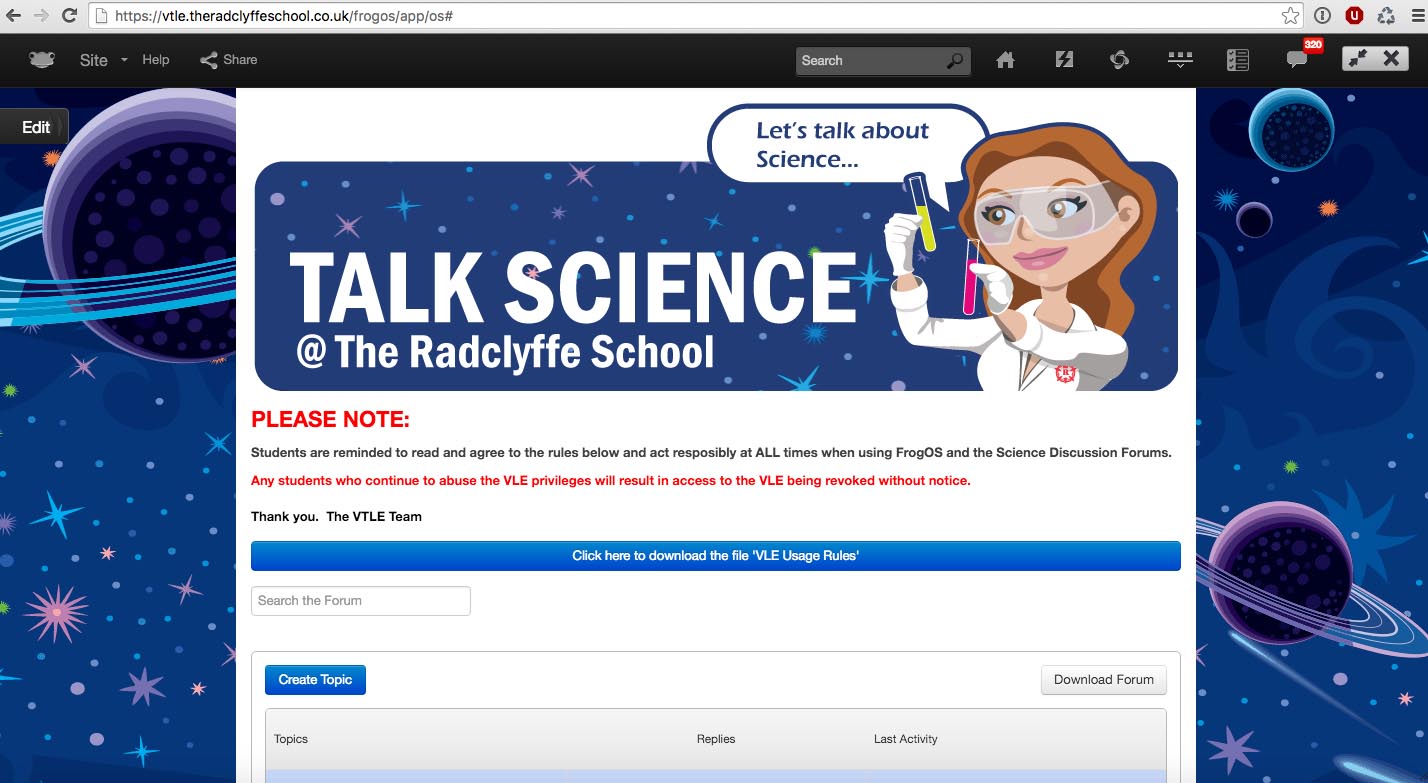Share this site via the Share button
Image resolution: width=1428 pixels, height=783 pixels.
(229, 60)
